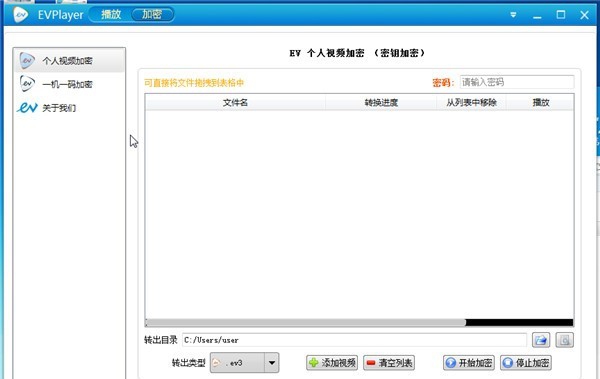The height and width of the screenshot is (379, 600).
Task: Click the 文件名 column header
Action: point(235,103)
